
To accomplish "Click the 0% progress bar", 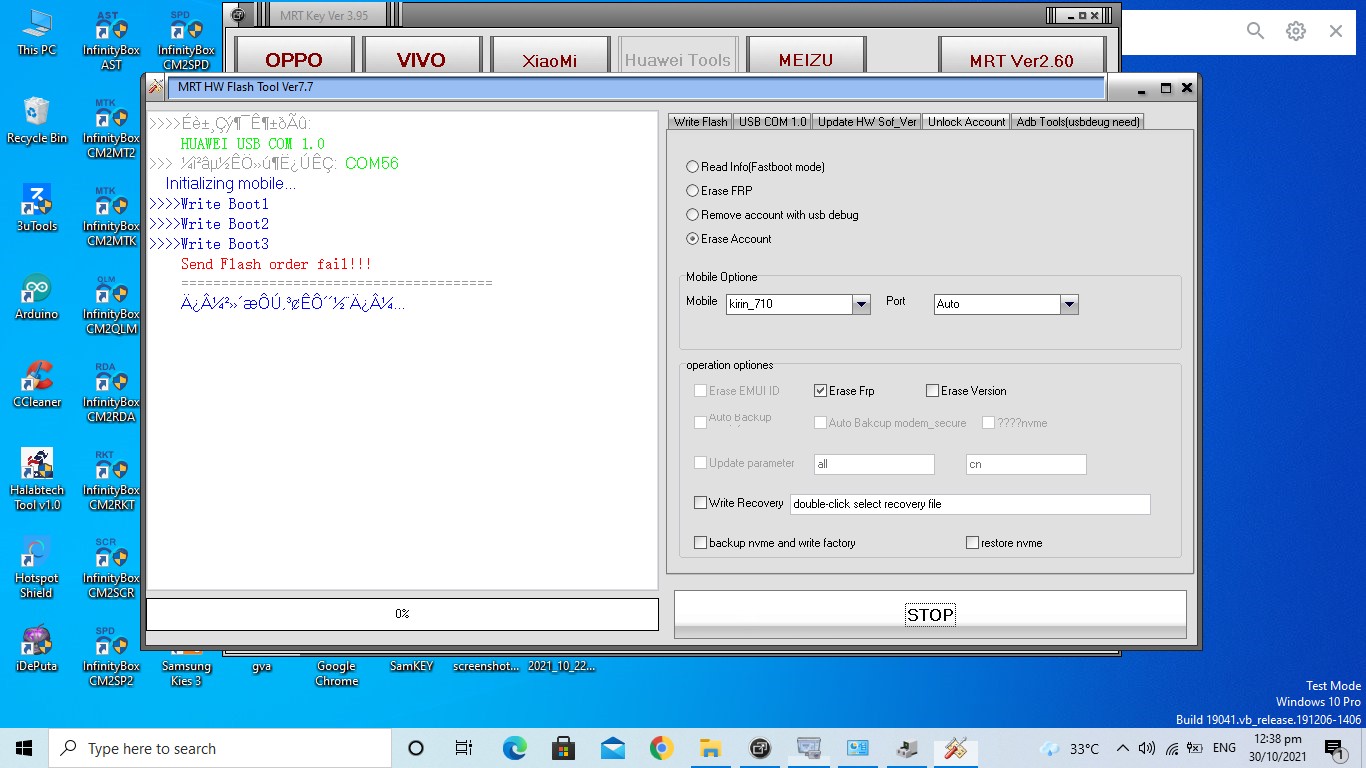I will [402, 614].
